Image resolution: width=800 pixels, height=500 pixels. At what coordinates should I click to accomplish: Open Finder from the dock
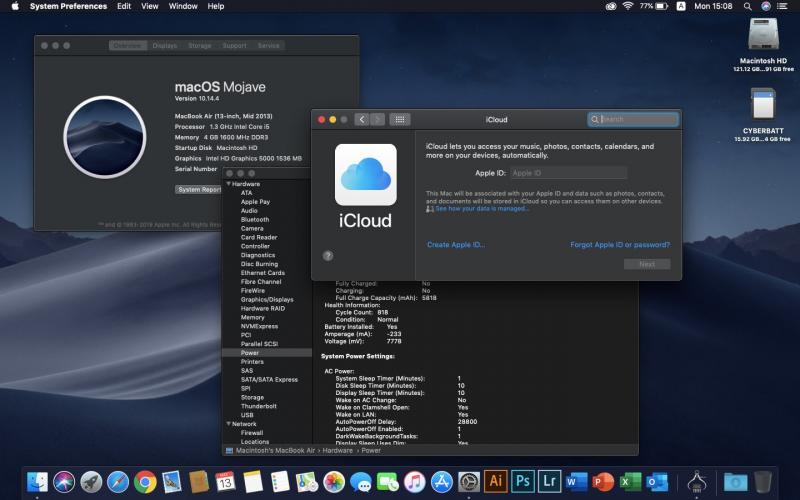click(37, 482)
